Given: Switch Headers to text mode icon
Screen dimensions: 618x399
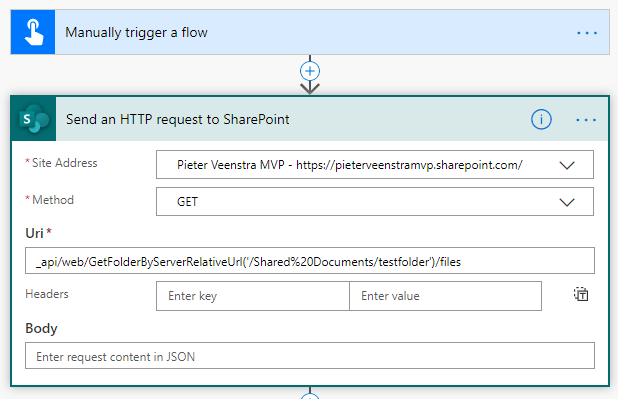Looking at the screenshot, I should [581, 294].
